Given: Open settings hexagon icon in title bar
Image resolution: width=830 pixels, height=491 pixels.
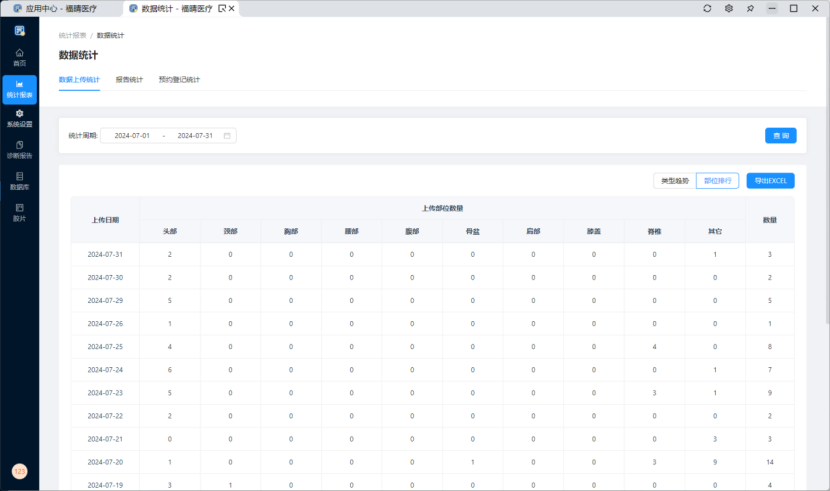Looking at the screenshot, I should coord(729,8).
